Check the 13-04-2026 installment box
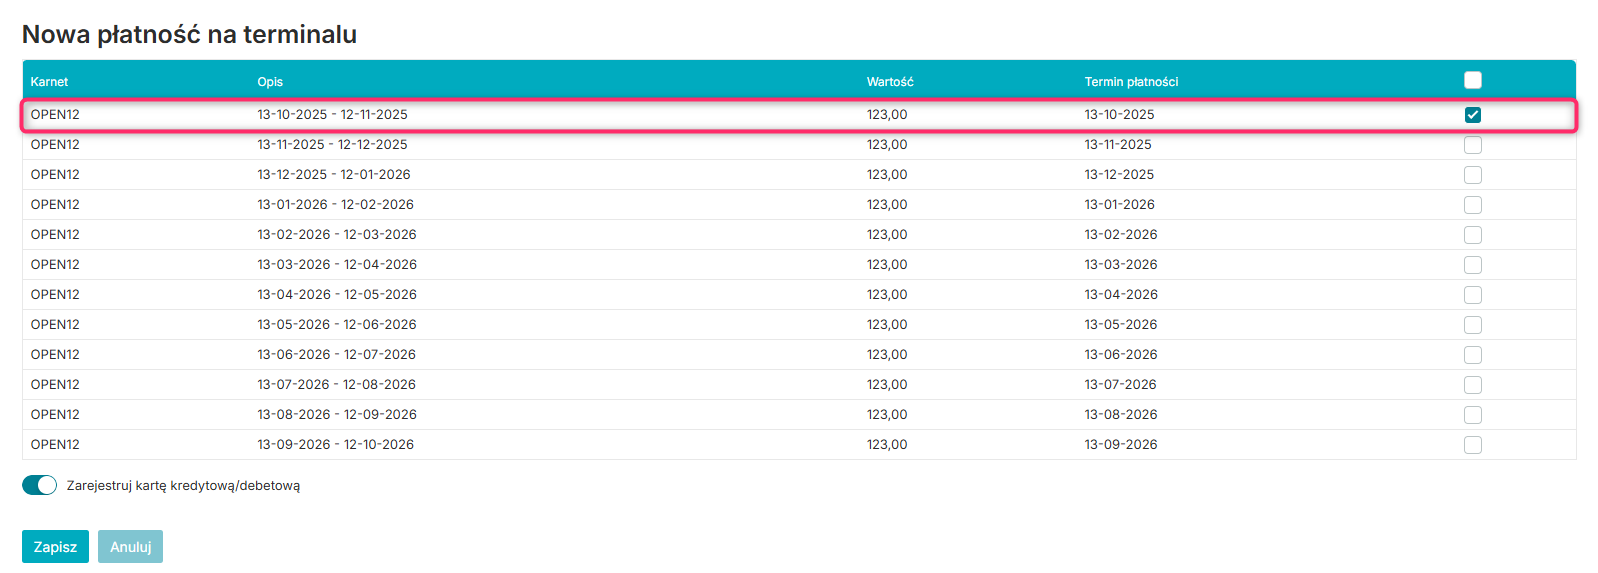Image resolution: width=1598 pixels, height=573 pixels. coord(1472,295)
